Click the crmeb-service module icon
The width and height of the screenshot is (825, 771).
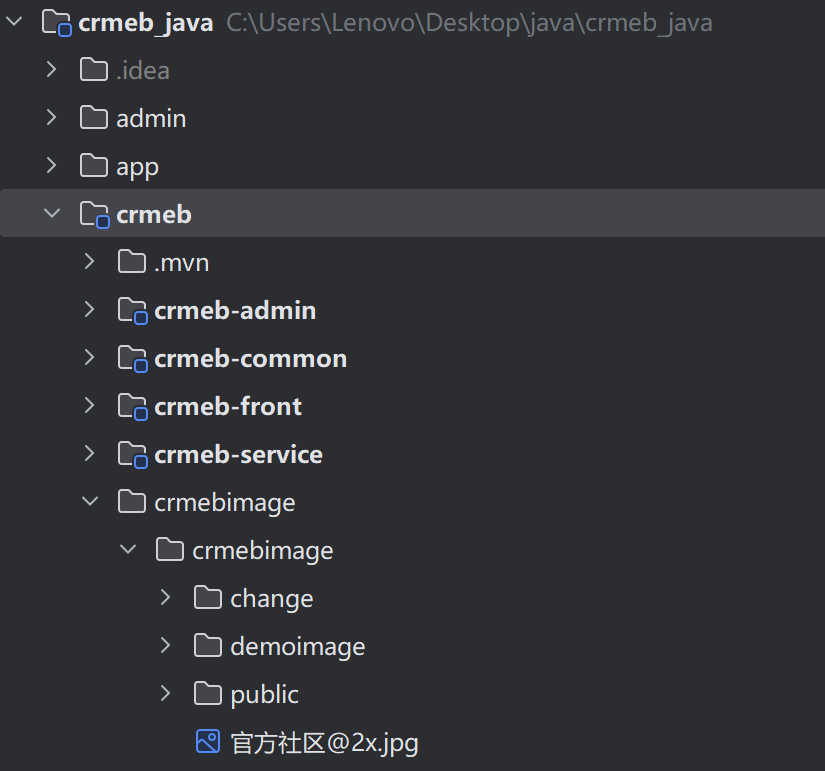click(133, 455)
